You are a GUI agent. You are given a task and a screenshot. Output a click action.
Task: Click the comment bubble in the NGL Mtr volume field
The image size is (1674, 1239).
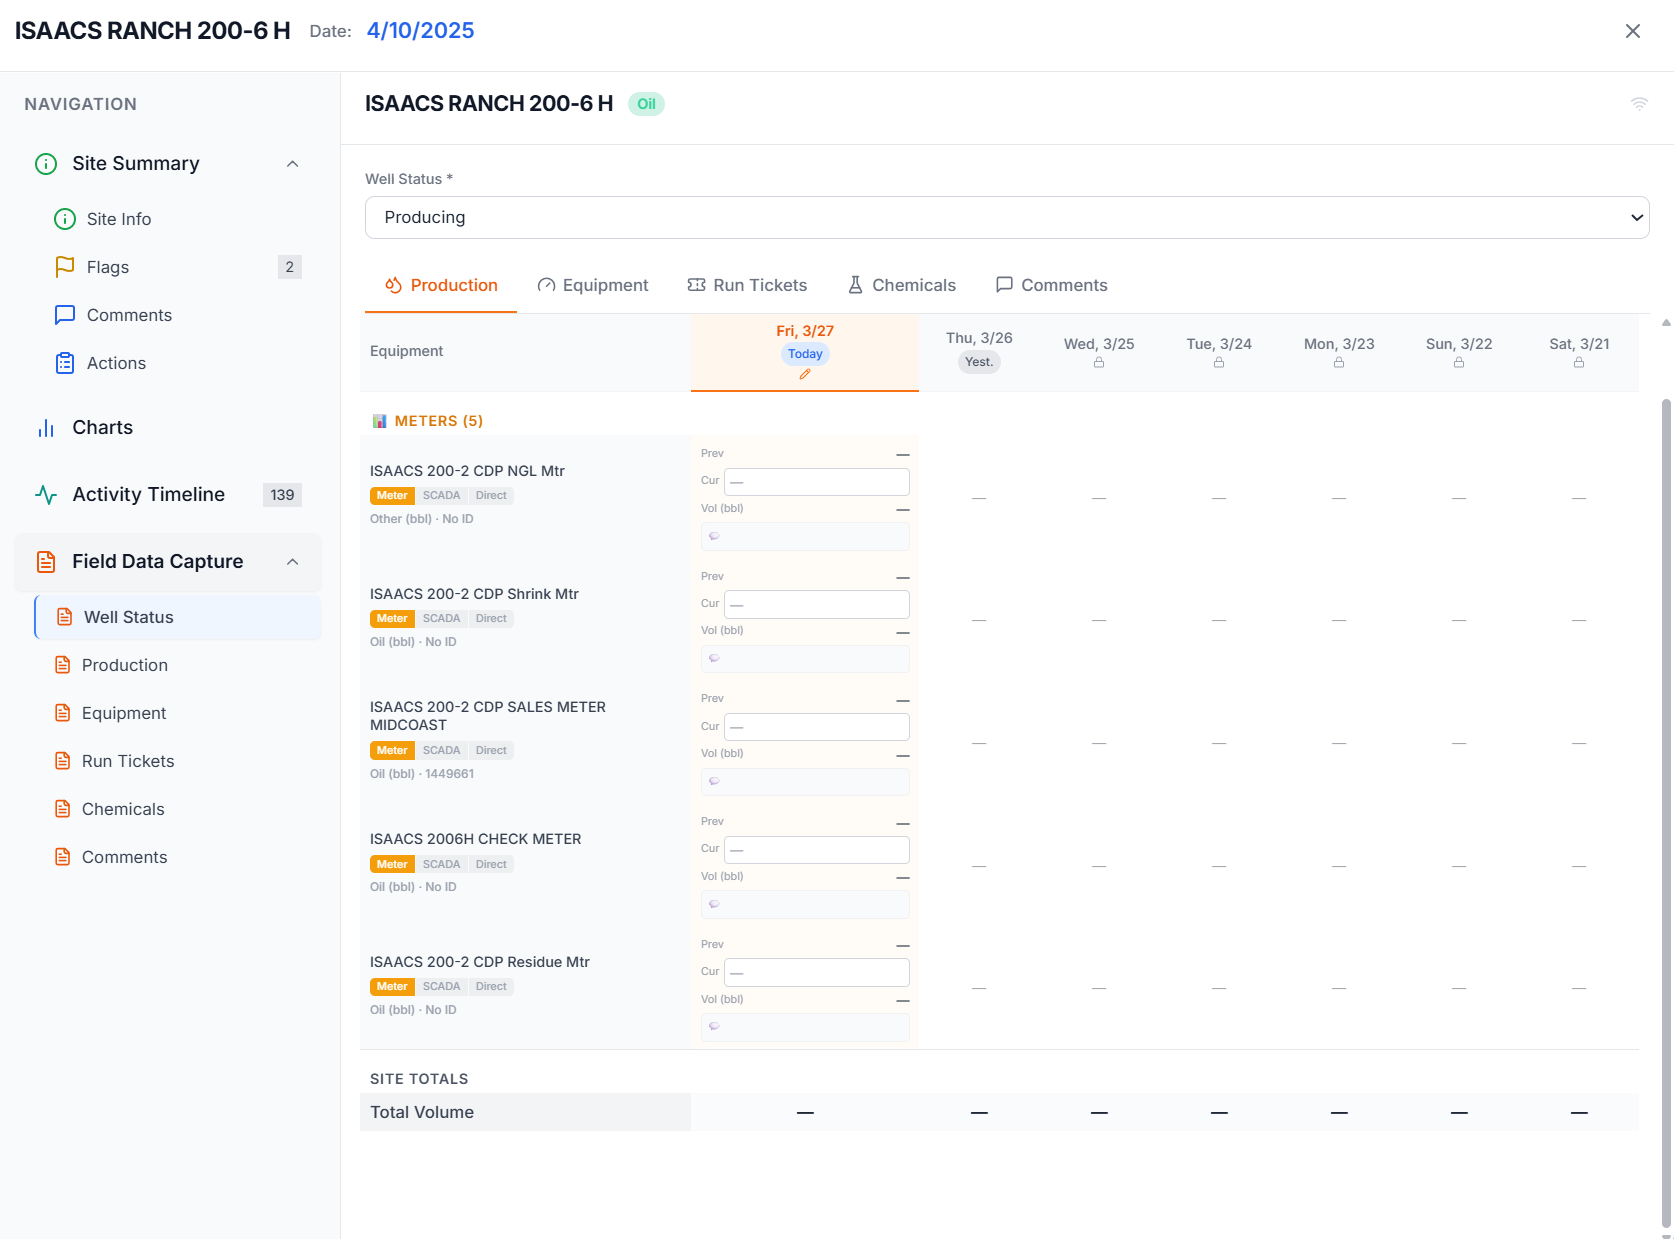(x=714, y=536)
